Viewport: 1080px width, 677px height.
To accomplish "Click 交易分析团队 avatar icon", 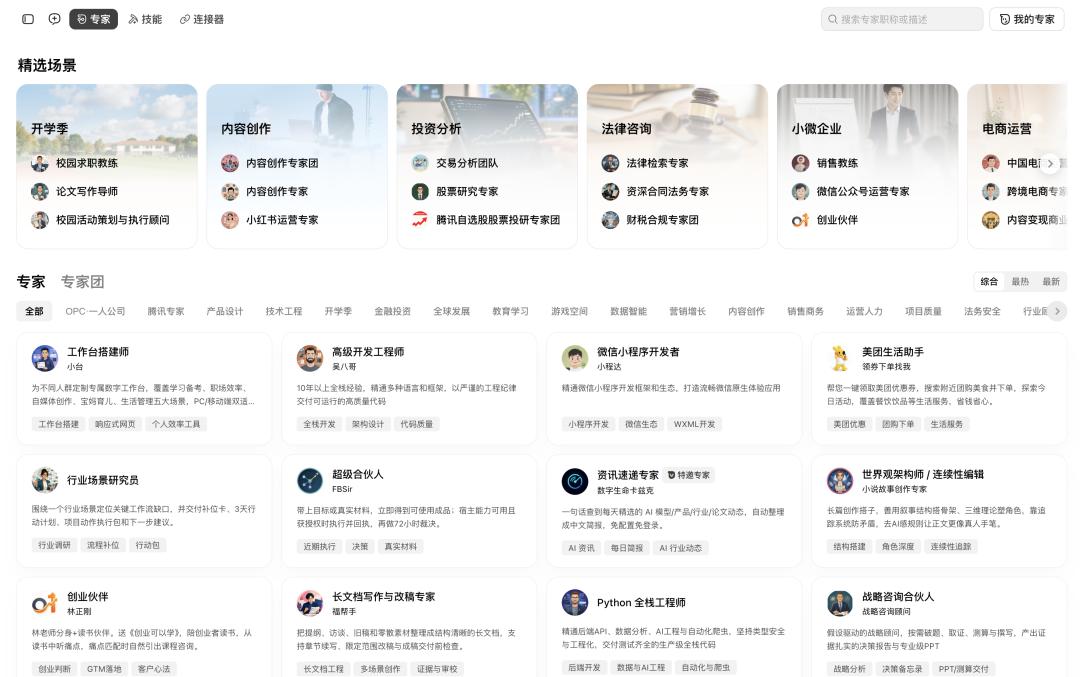I will pos(420,163).
